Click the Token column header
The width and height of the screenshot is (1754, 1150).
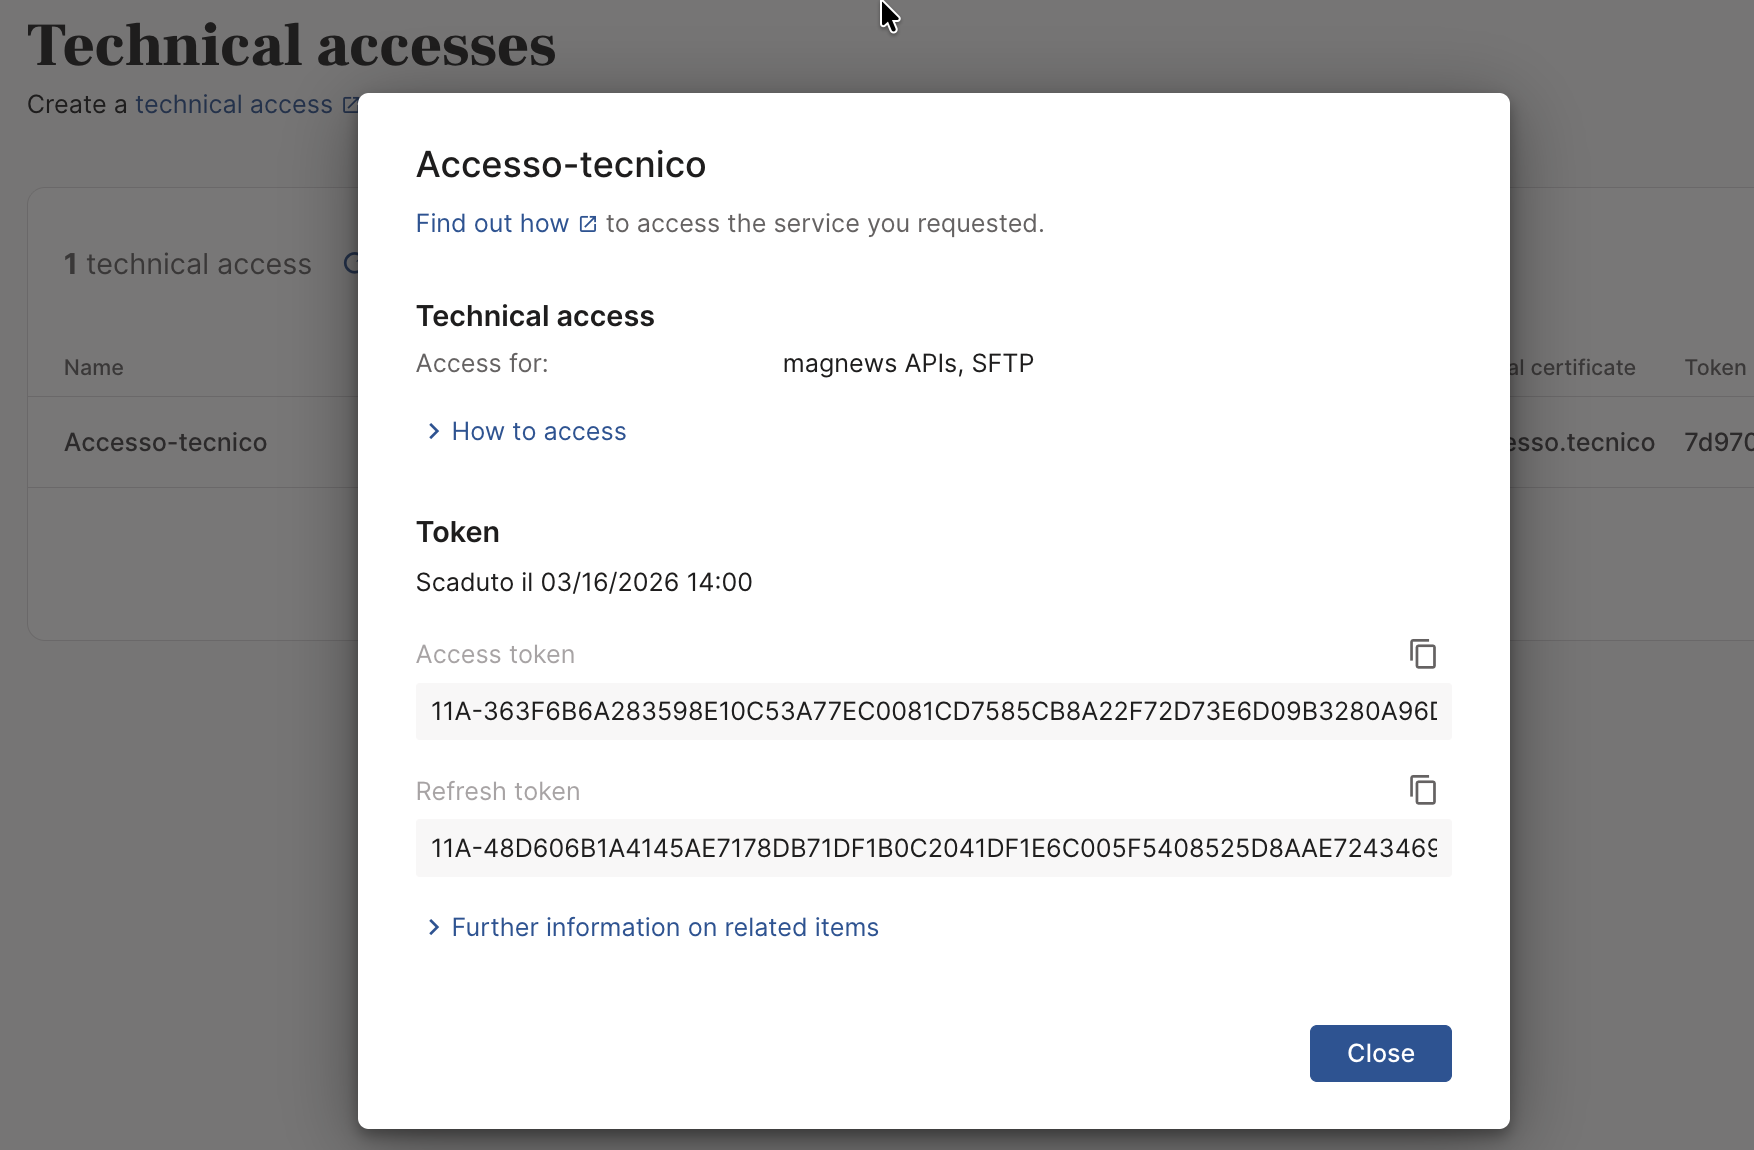[1714, 367]
